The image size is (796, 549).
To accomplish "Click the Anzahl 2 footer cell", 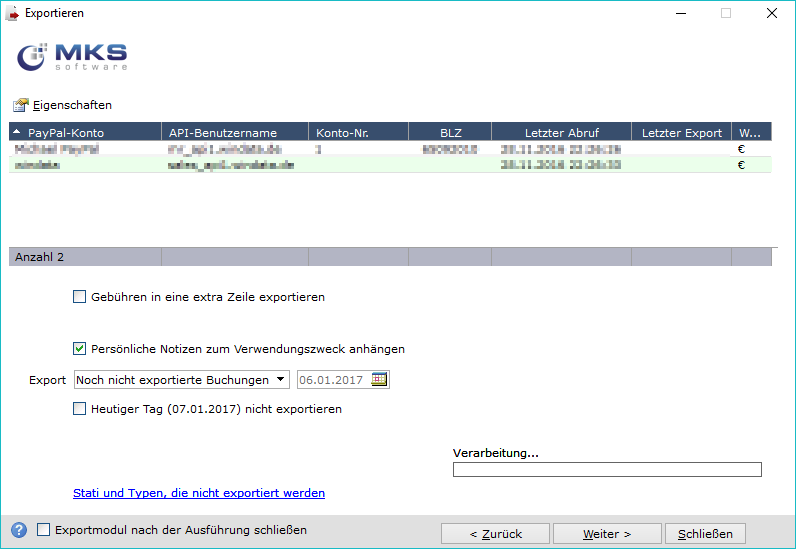I will [85, 257].
